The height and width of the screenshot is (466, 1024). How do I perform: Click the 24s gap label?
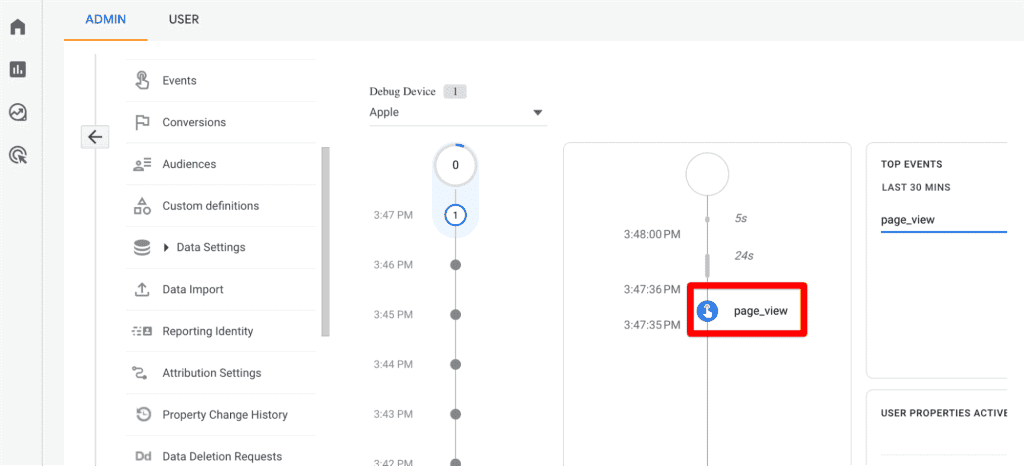click(744, 256)
